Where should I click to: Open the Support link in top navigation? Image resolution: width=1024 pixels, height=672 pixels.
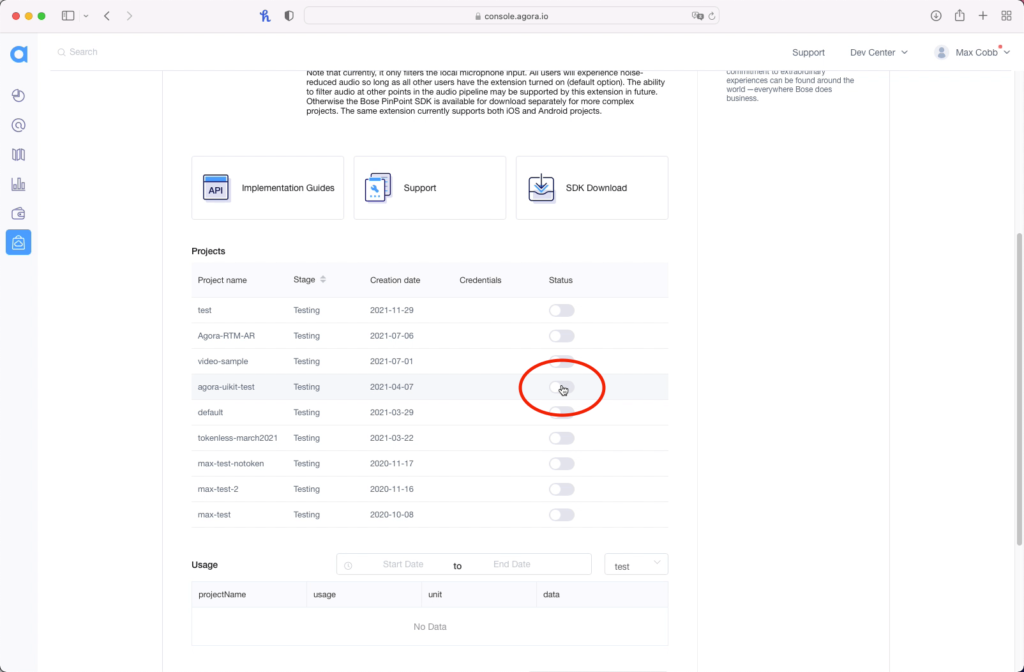(x=808, y=52)
